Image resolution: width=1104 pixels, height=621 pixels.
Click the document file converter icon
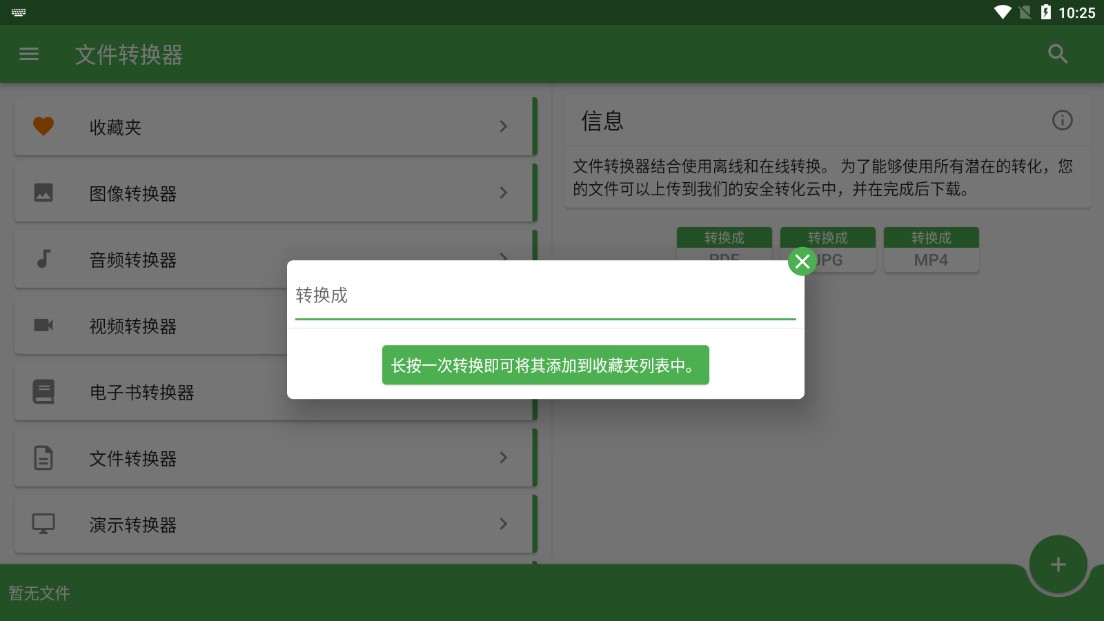point(44,458)
